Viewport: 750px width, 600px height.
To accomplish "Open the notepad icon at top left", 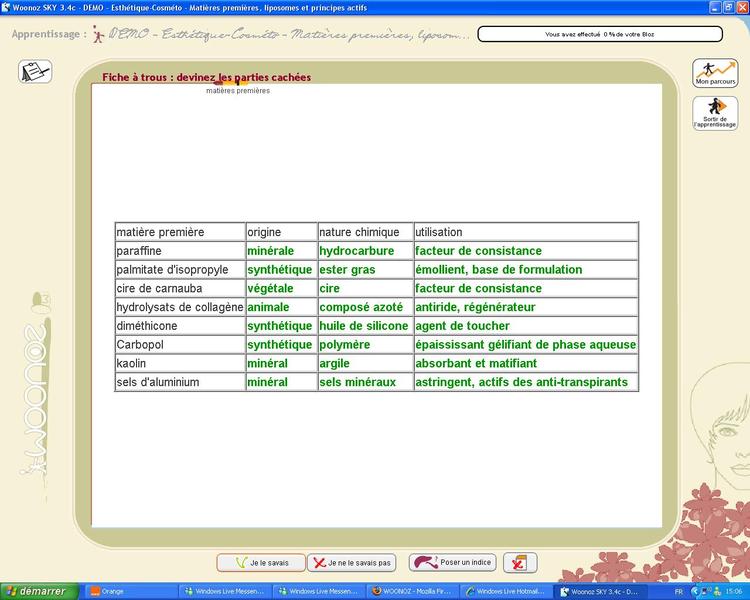I will [35, 72].
